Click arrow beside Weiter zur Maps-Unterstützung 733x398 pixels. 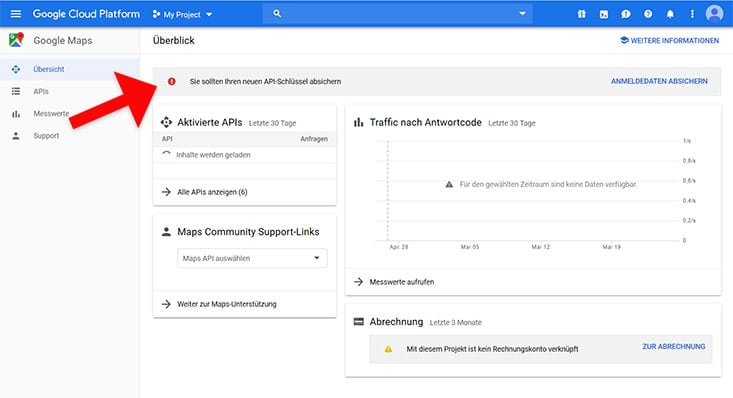[x=166, y=304]
